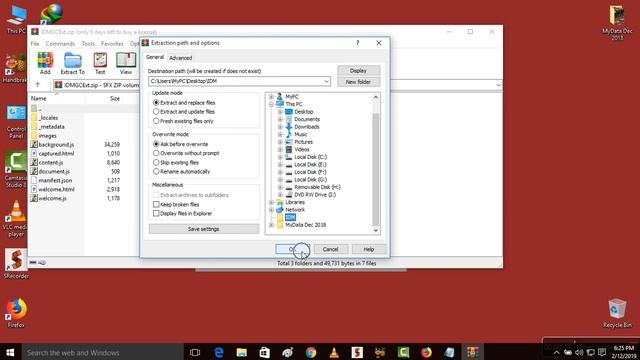Open This PC desktop icon
Viewport: 640px width, 360px height.
point(16,20)
